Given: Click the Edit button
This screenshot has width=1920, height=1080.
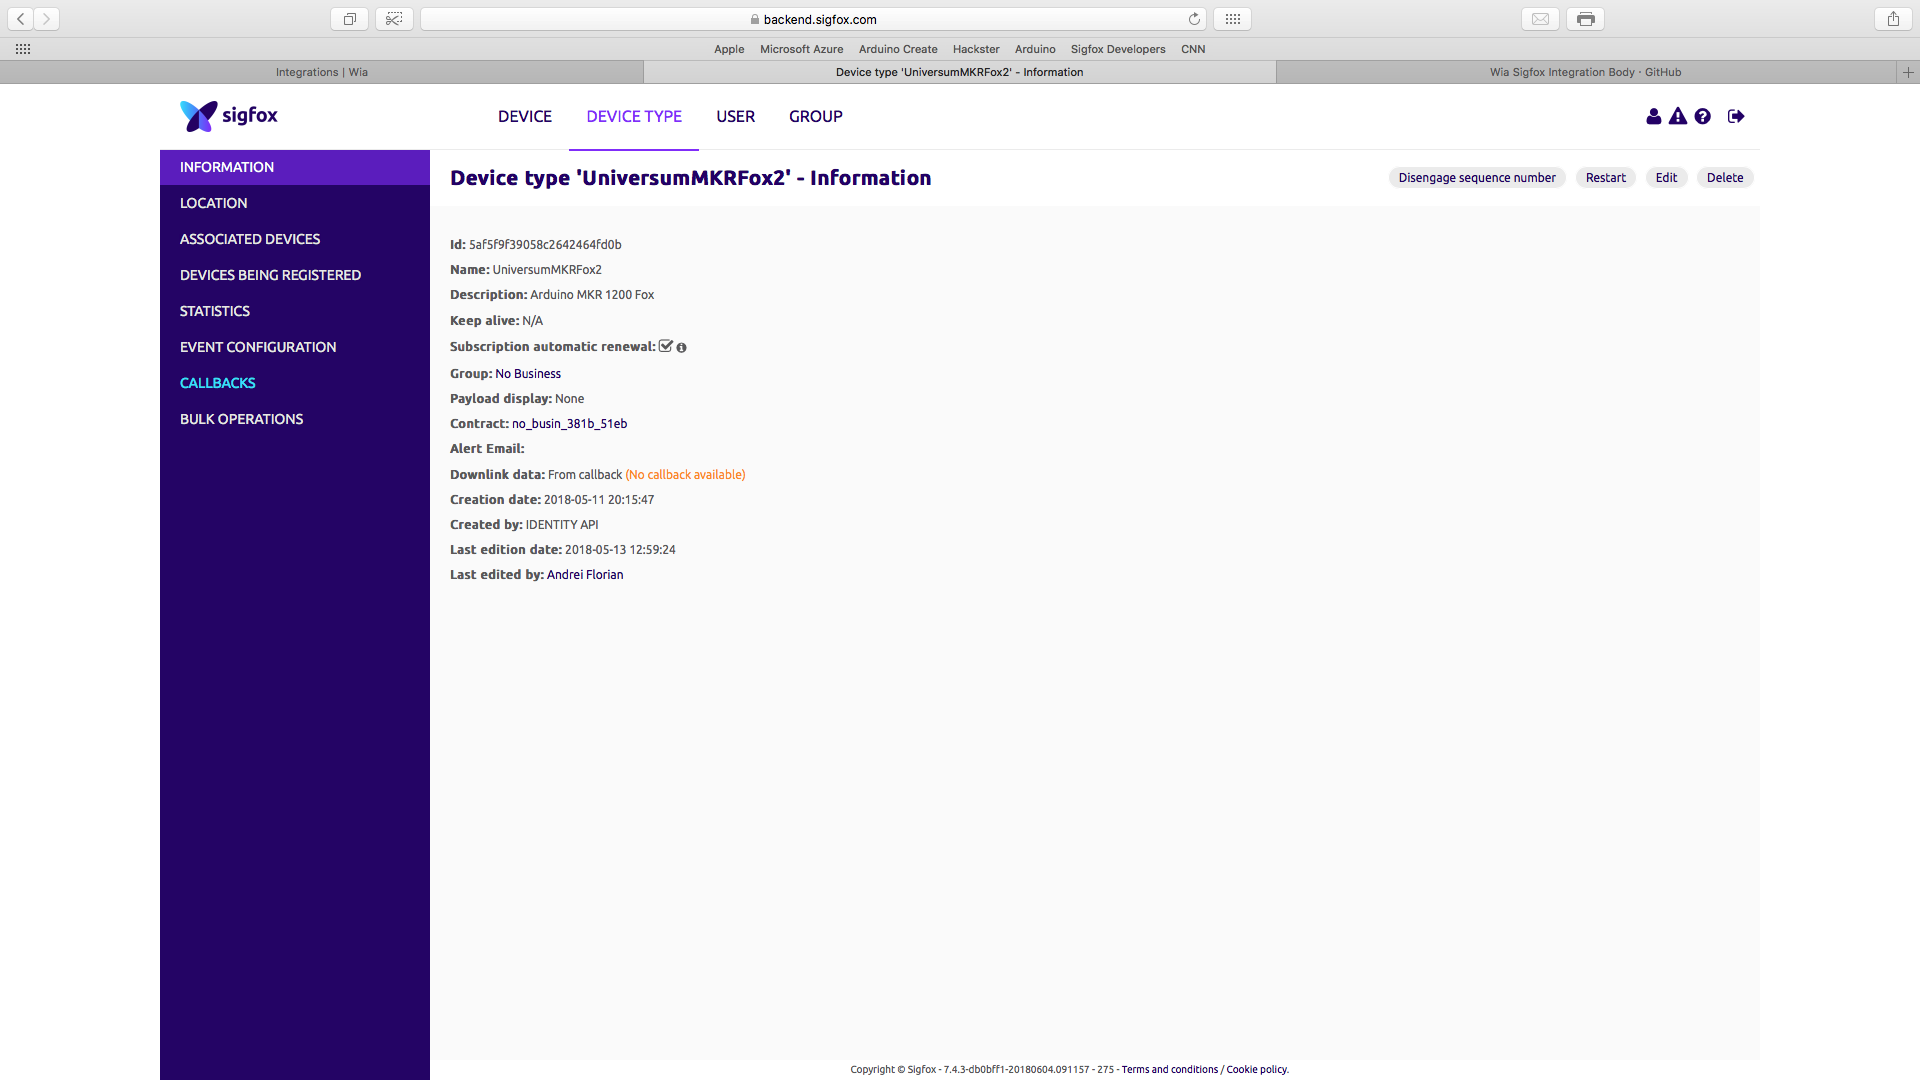Looking at the screenshot, I should point(1666,178).
